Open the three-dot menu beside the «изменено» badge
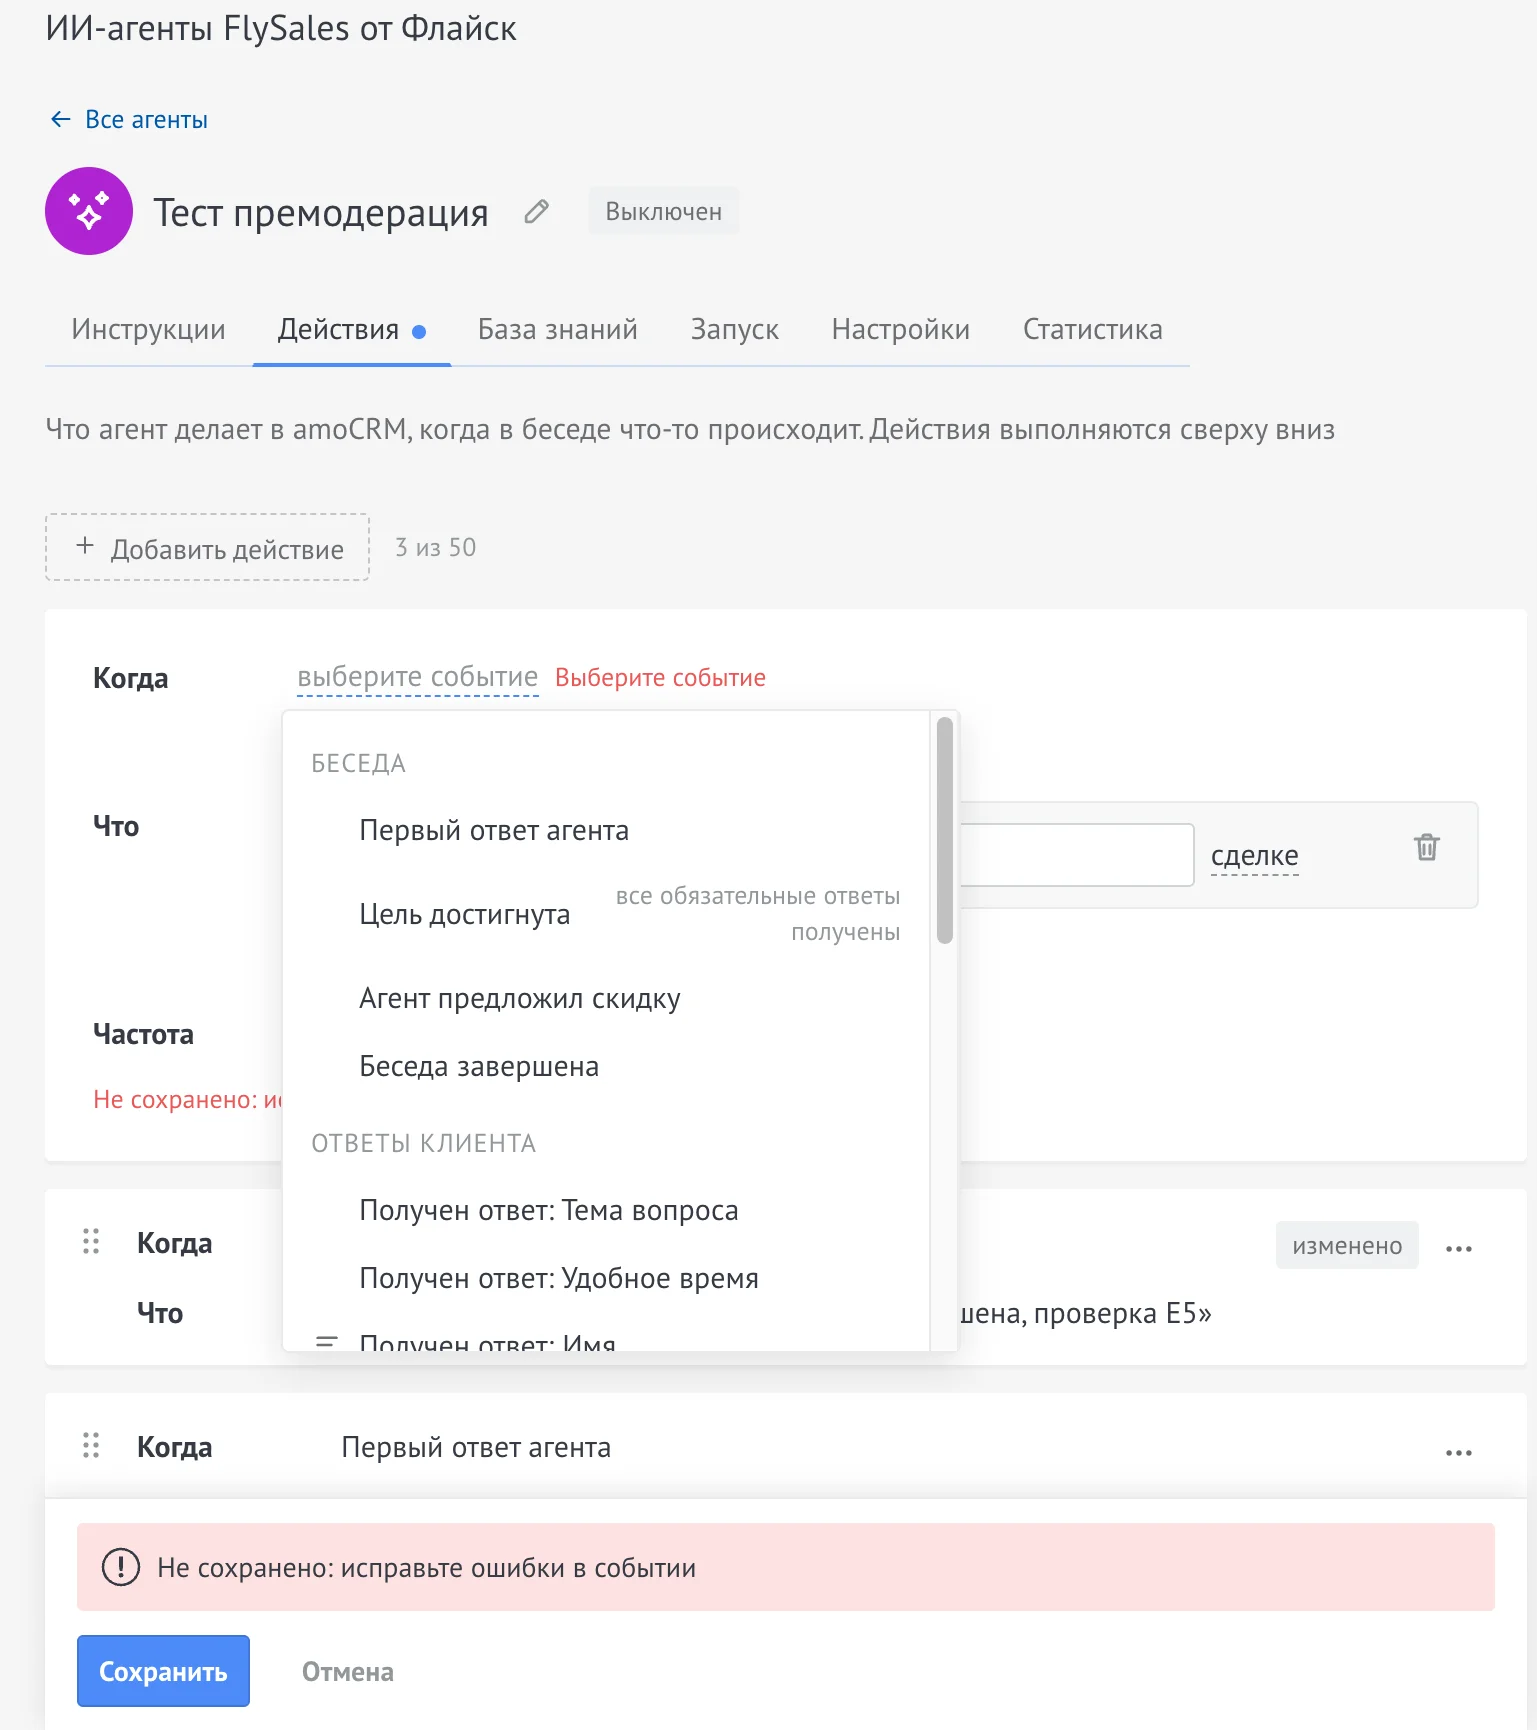 [1459, 1248]
